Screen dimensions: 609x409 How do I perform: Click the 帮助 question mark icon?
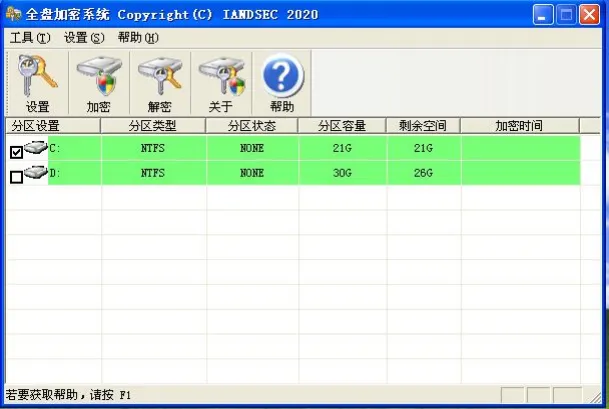282,83
